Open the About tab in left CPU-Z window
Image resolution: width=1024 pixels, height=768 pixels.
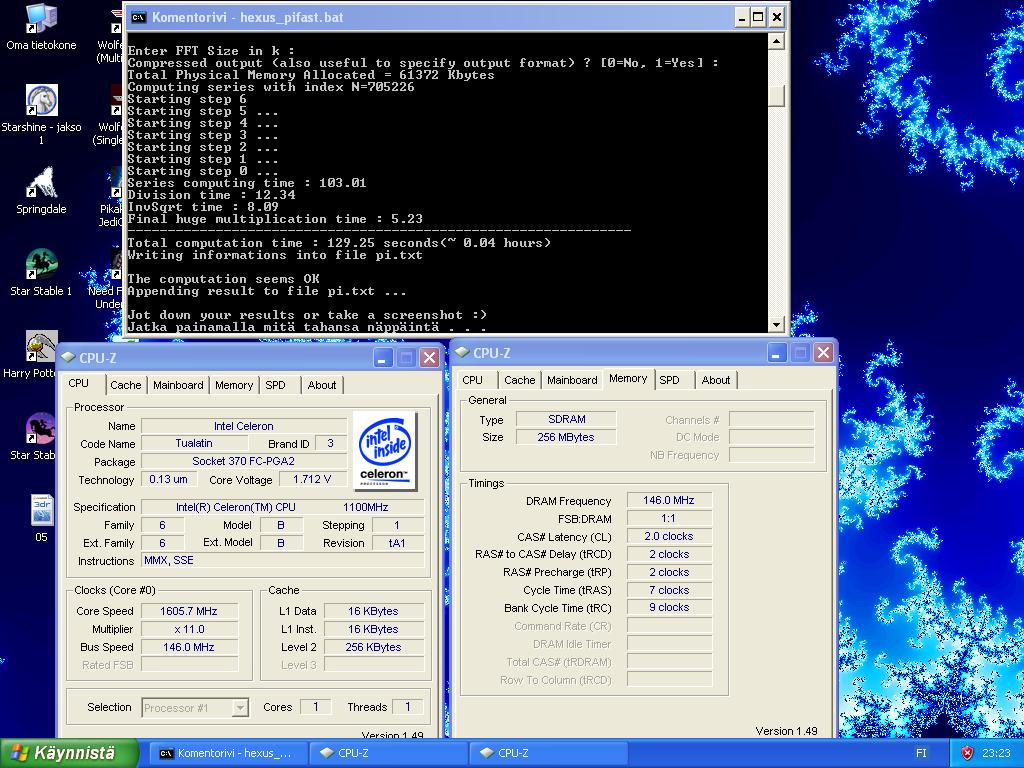coord(322,385)
